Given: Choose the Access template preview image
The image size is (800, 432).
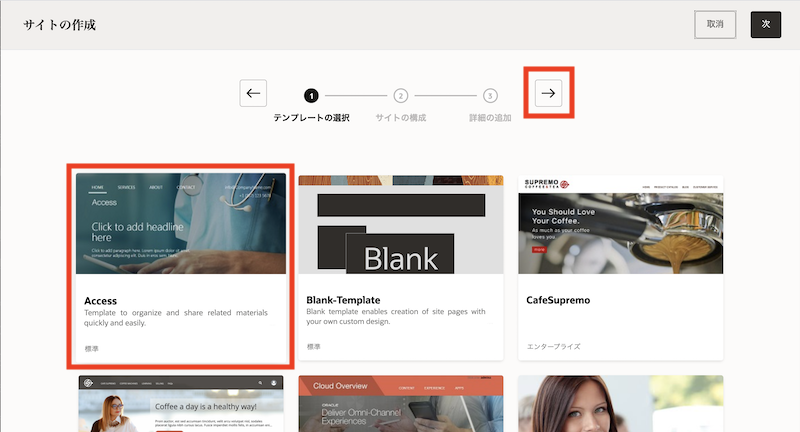Looking at the screenshot, I should (x=181, y=224).
